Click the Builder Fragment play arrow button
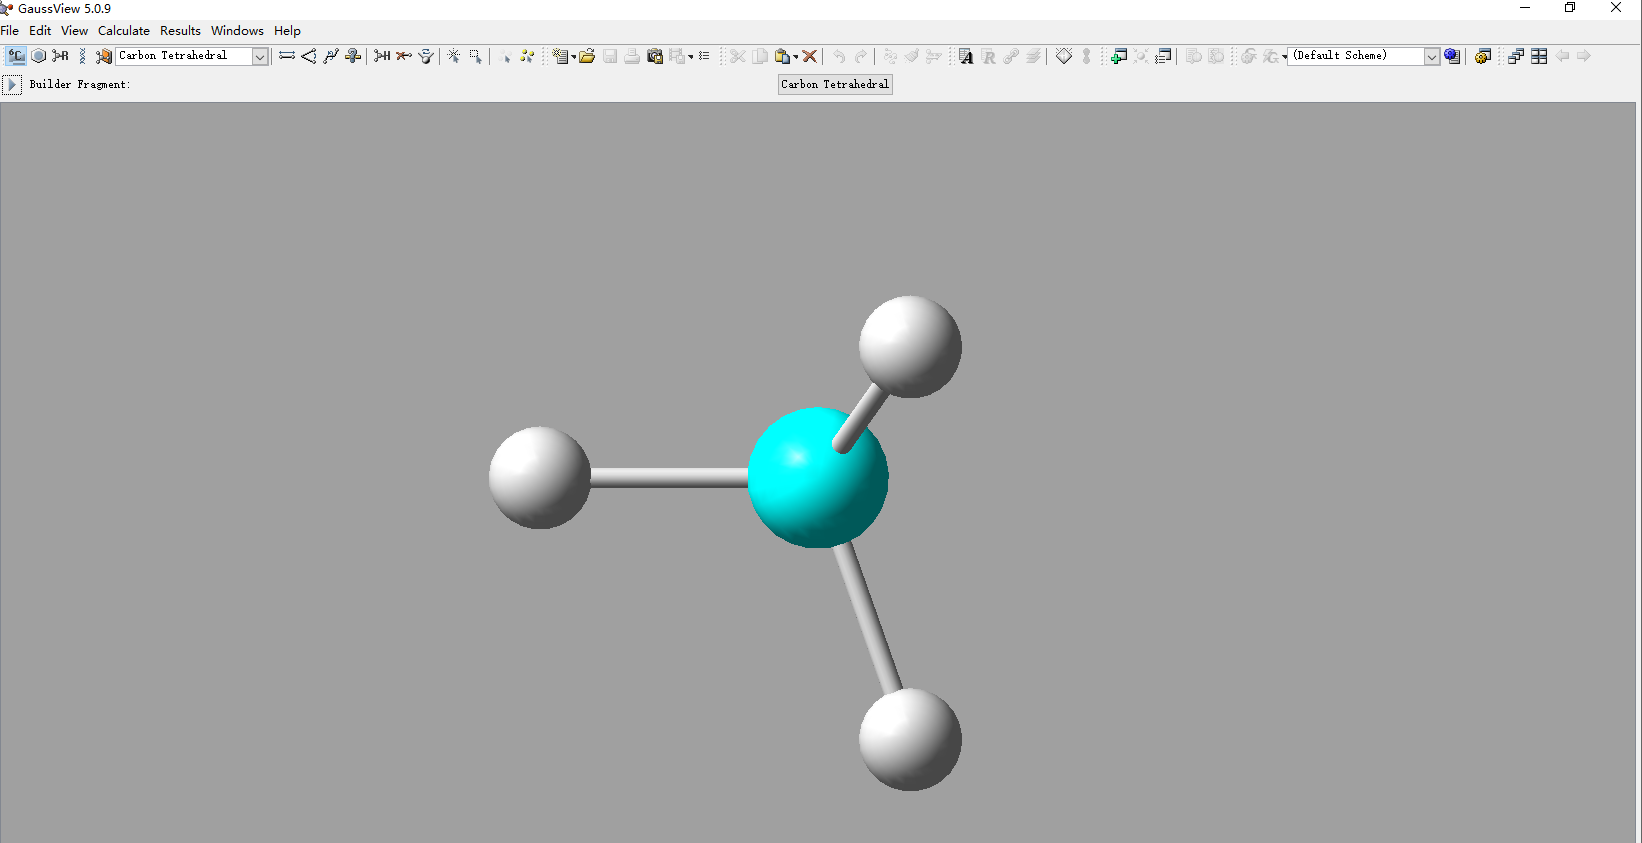Viewport: 1642px width, 843px height. [x=12, y=85]
